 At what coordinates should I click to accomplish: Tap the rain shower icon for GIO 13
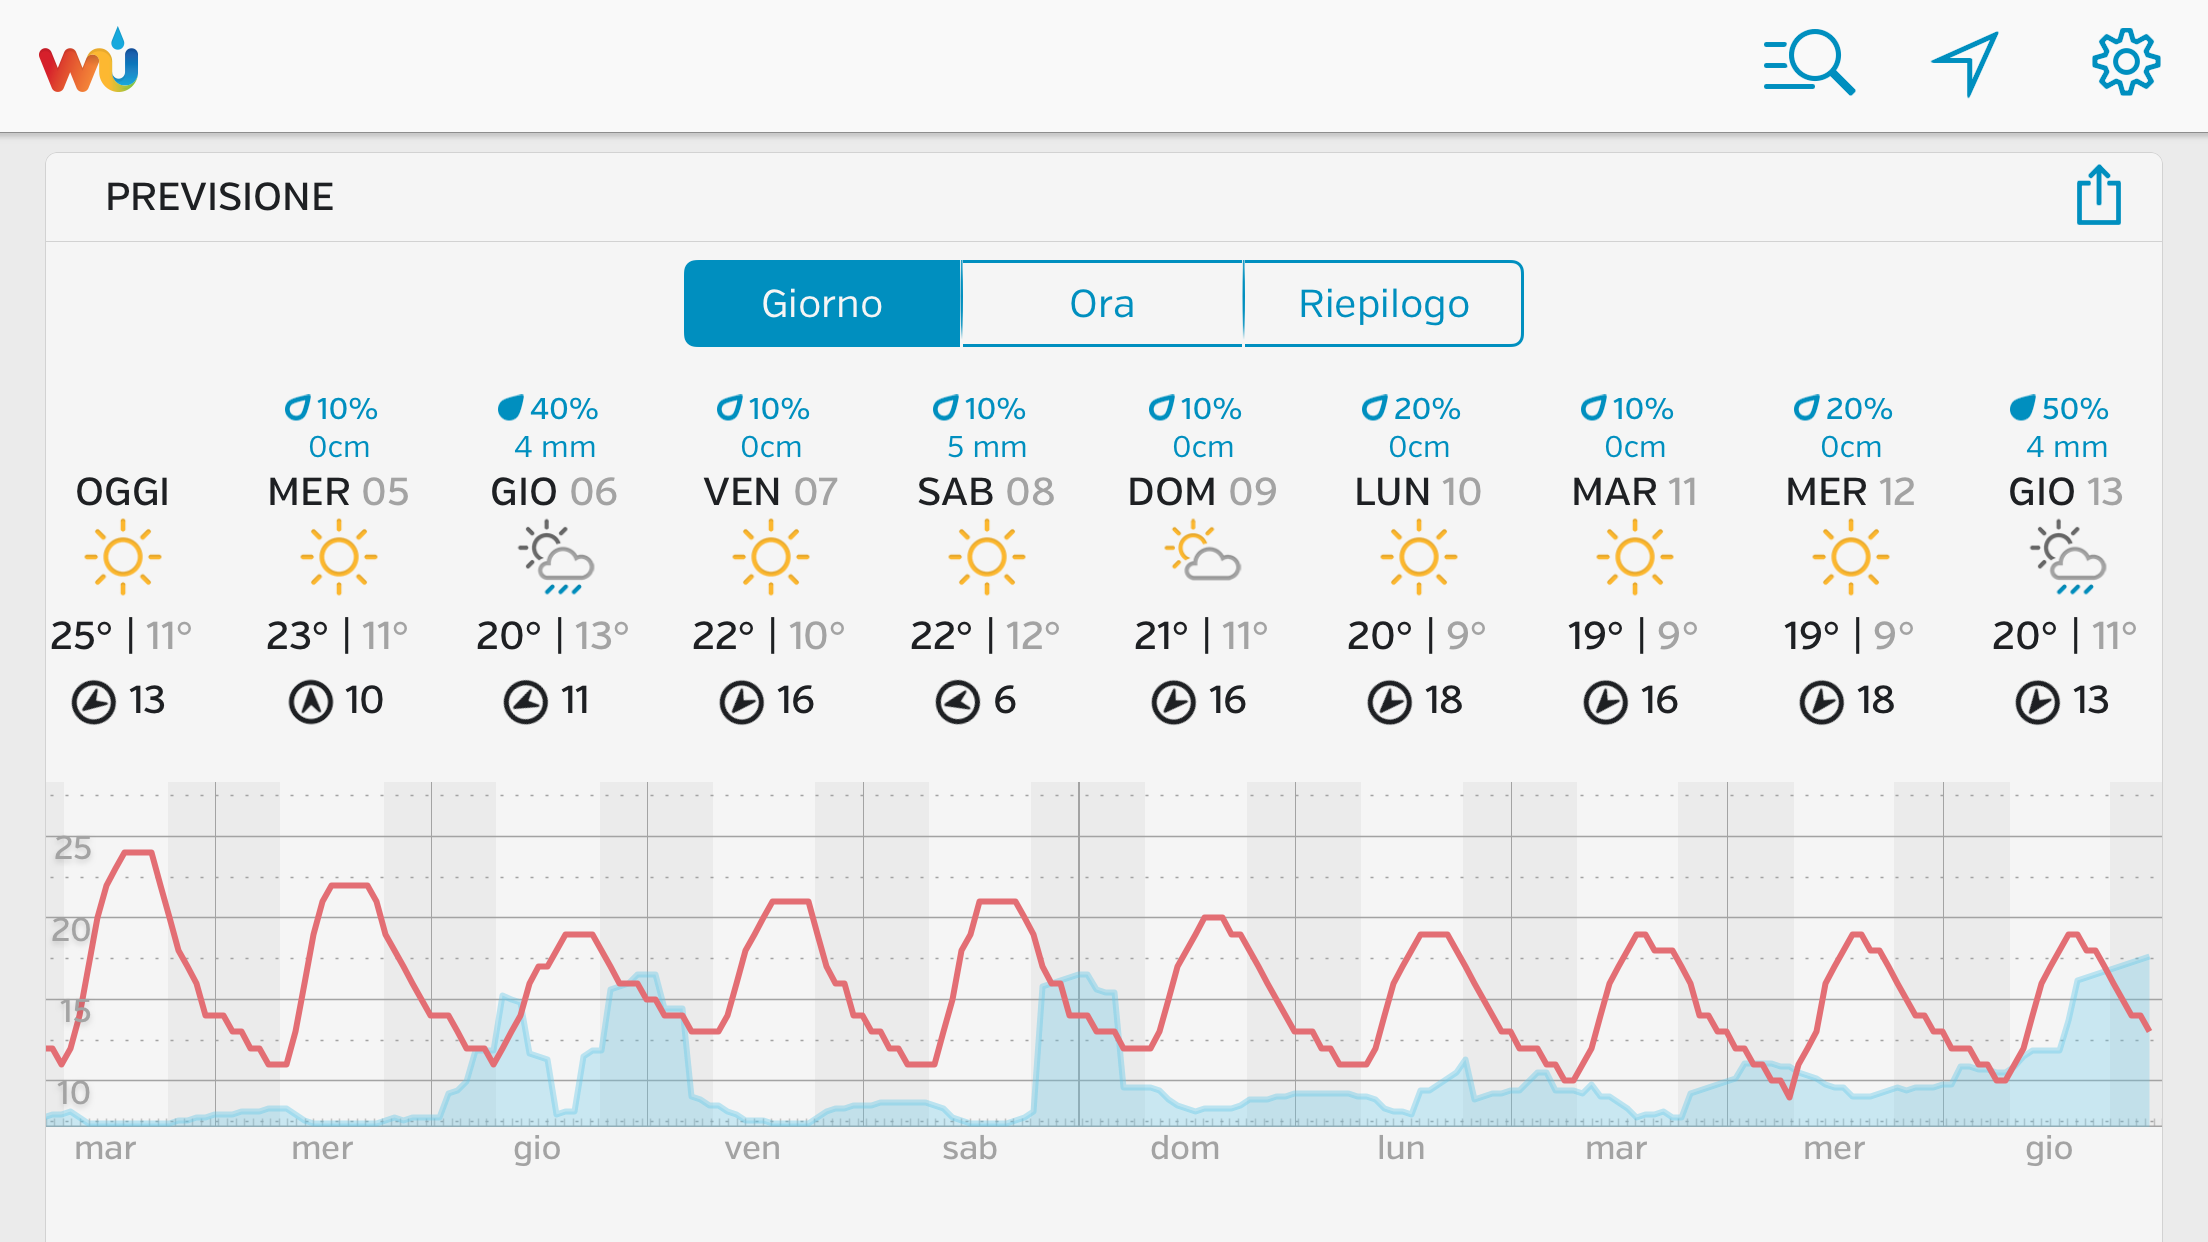pyautogui.click(x=2067, y=558)
